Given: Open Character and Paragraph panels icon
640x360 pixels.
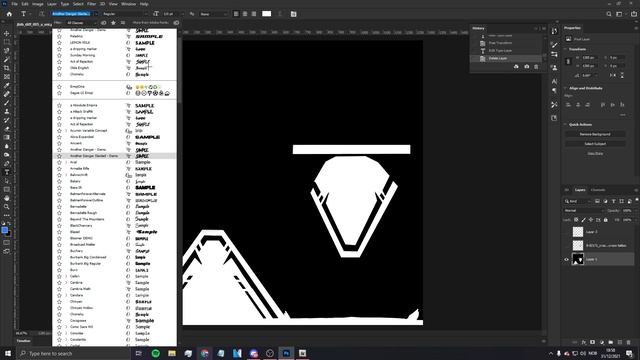Looking at the screenshot, I should tap(293, 14).
